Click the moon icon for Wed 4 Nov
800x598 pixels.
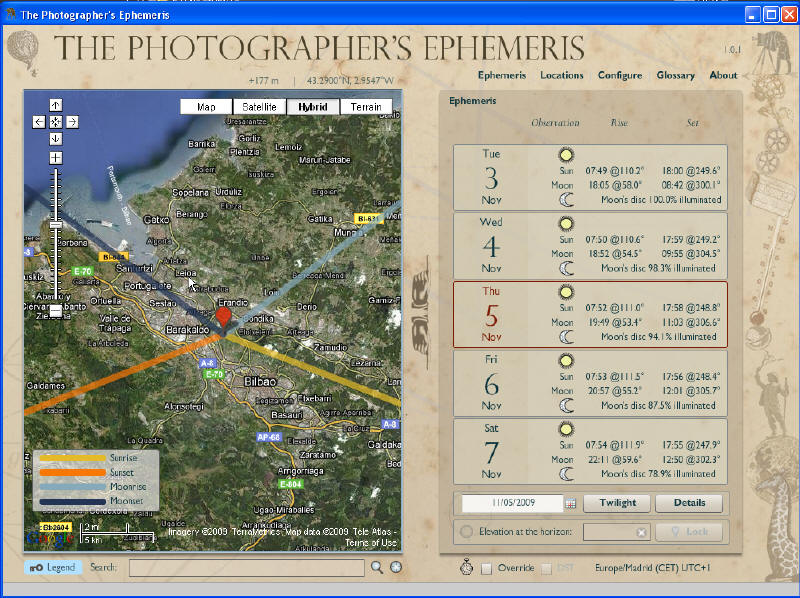point(566,268)
